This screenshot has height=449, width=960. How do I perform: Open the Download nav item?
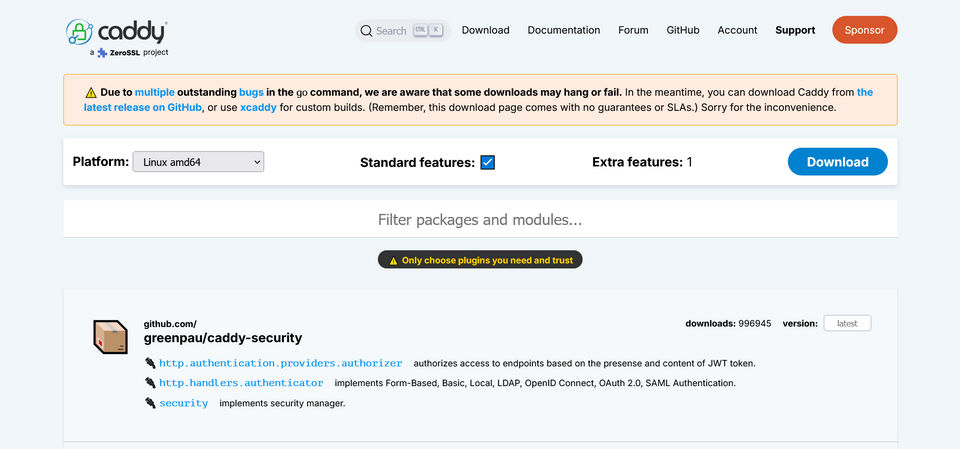click(x=486, y=30)
